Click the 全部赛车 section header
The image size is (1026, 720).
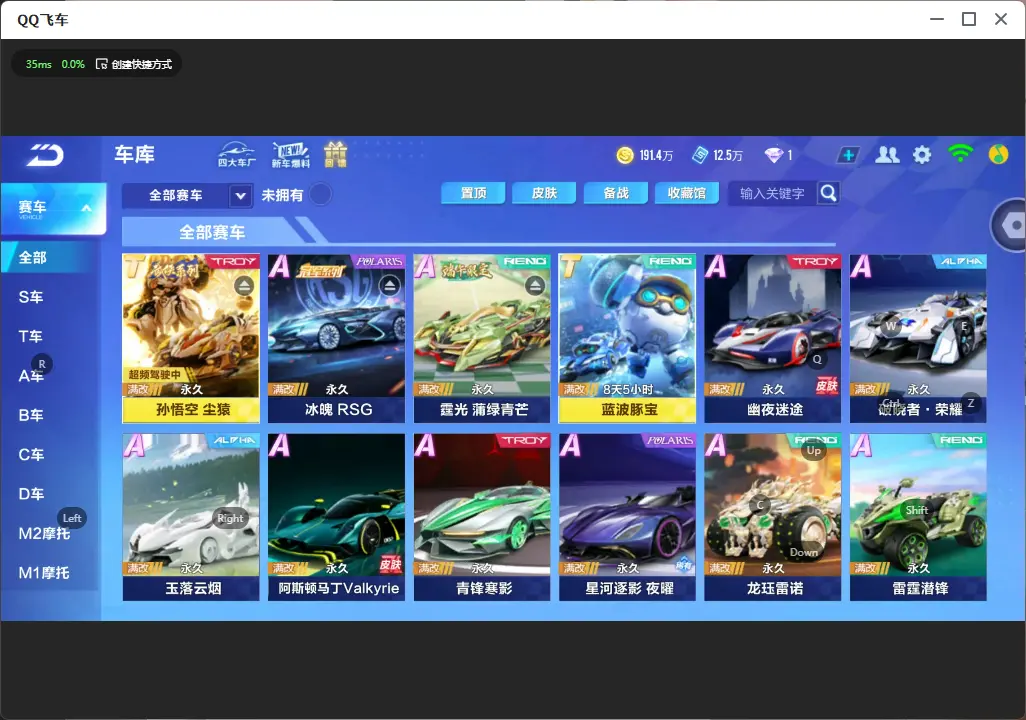212,232
